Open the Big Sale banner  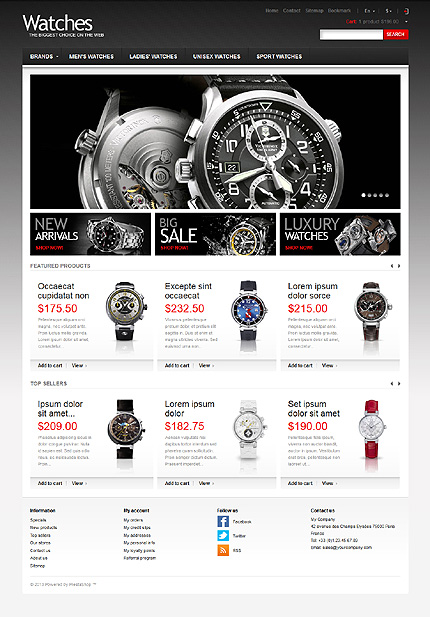[215, 234]
